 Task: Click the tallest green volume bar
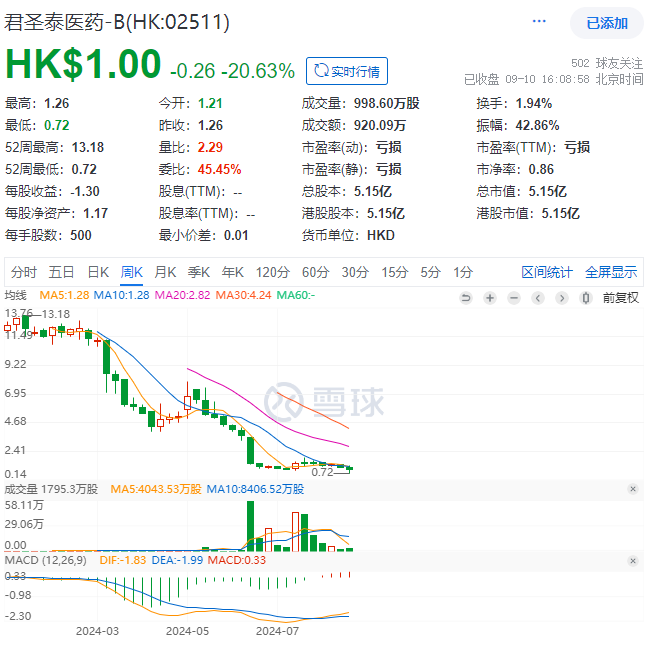[x=249, y=526]
